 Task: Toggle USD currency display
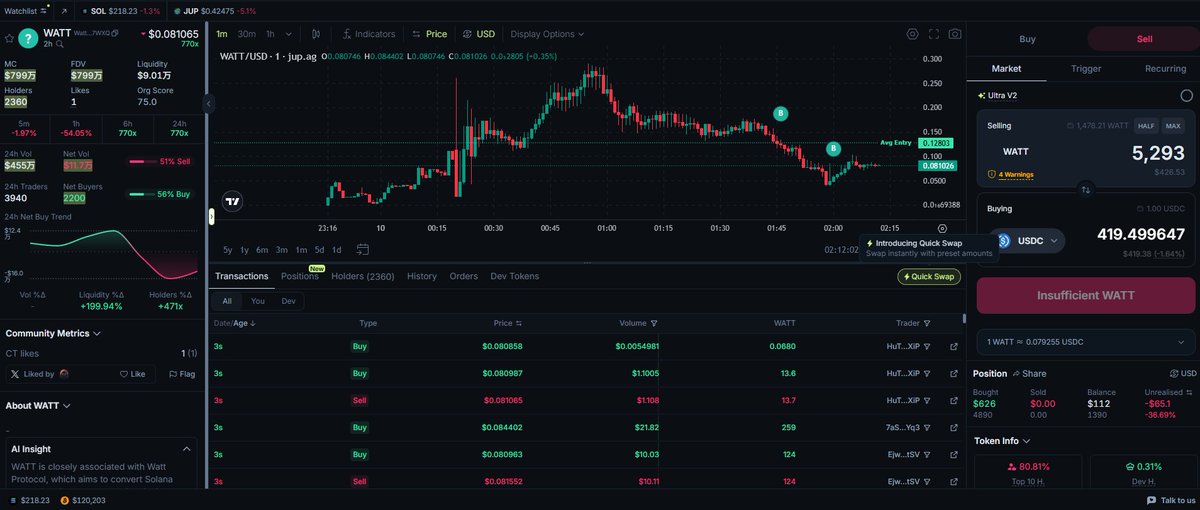click(x=479, y=34)
